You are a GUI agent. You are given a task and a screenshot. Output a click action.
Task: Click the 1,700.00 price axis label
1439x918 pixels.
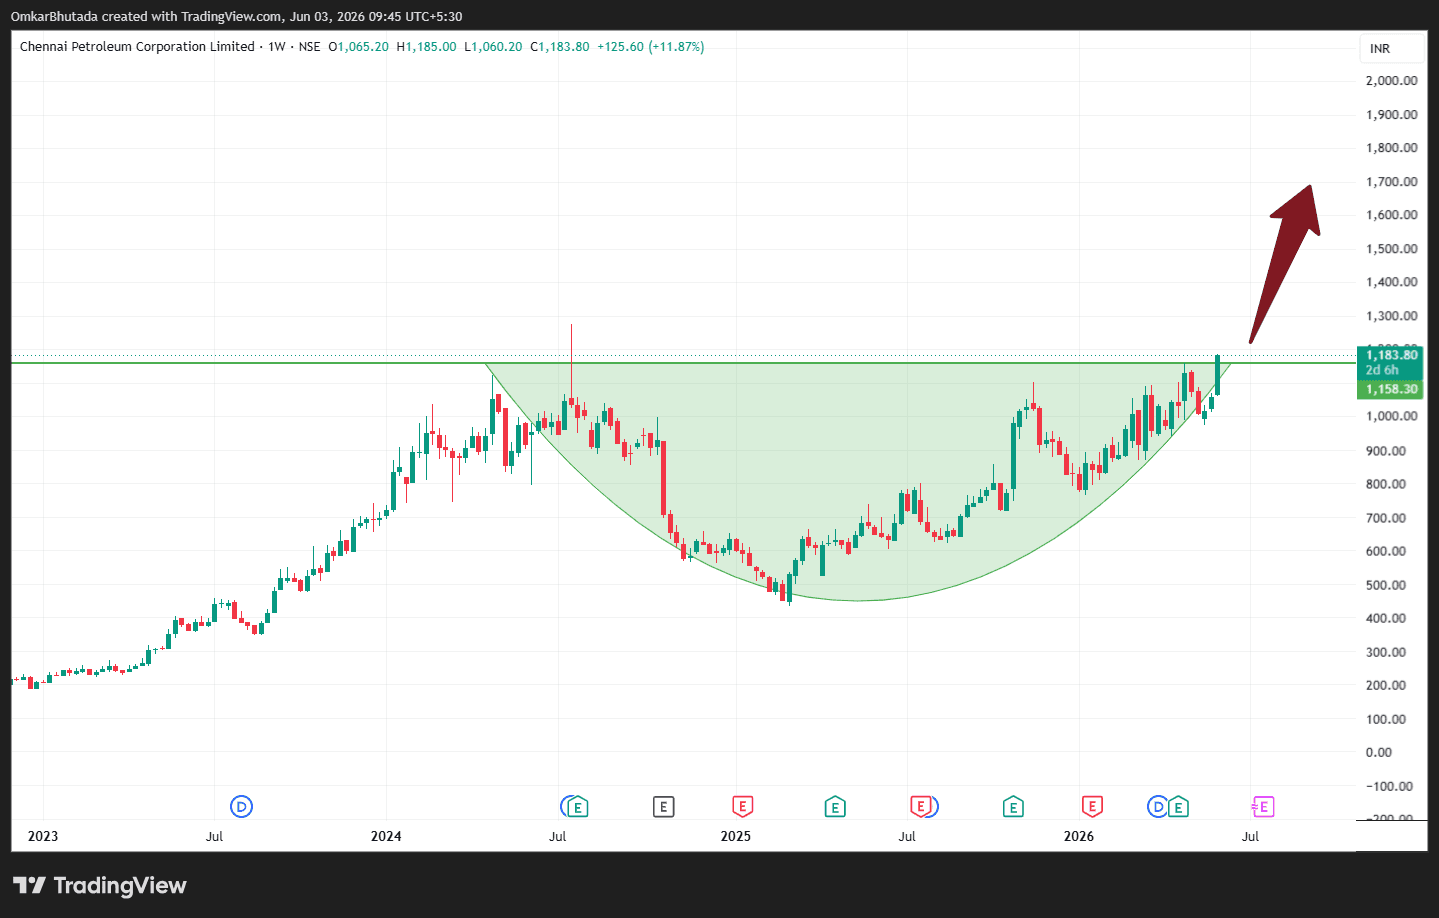tap(1392, 182)
